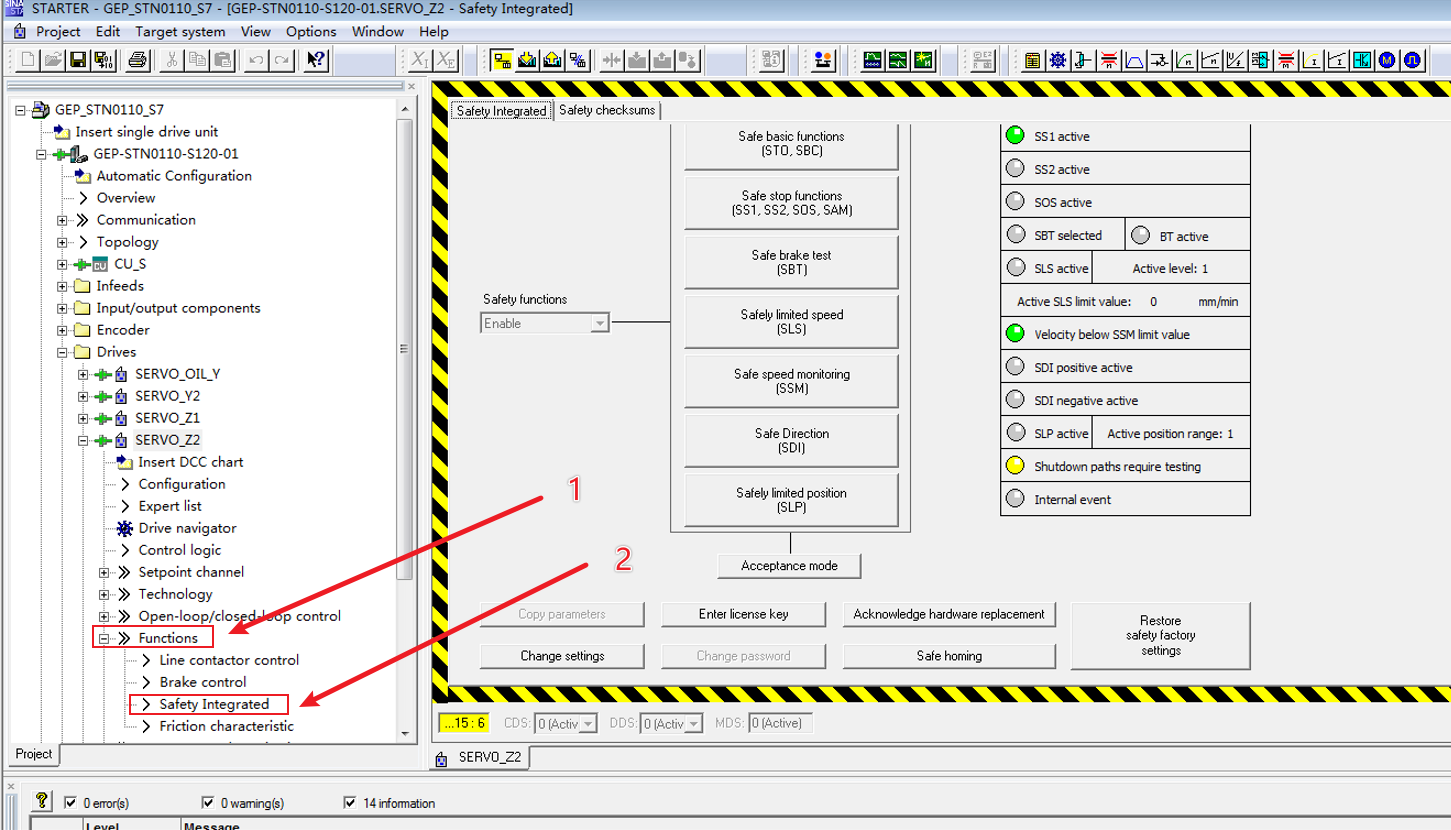
Task: Click the Save project floppy disk icon
Action: tap(78, 61)
